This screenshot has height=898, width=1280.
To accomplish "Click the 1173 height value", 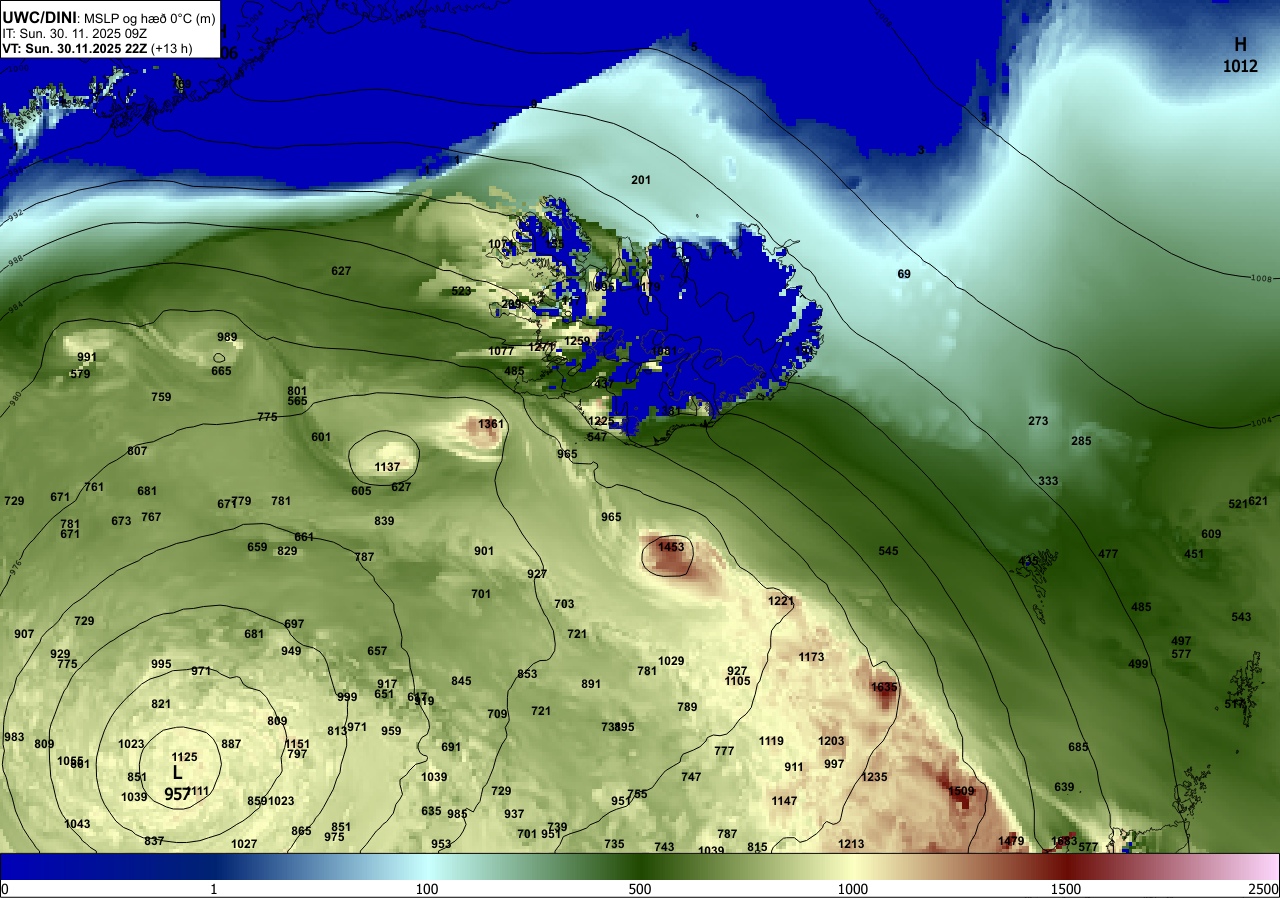I will coord(811,657).
